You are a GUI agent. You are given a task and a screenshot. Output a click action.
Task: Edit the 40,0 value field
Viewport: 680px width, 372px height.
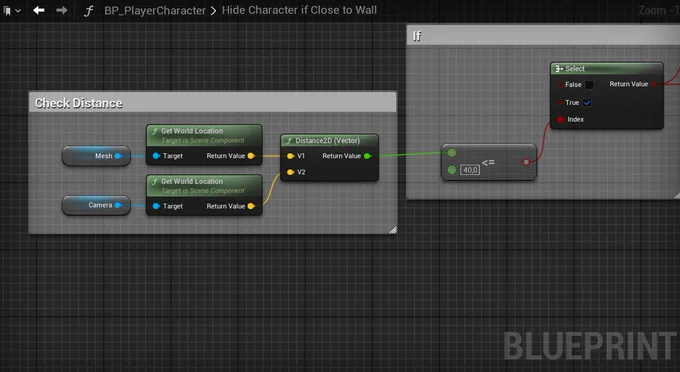pyautogui.click(x=470, y=170)
